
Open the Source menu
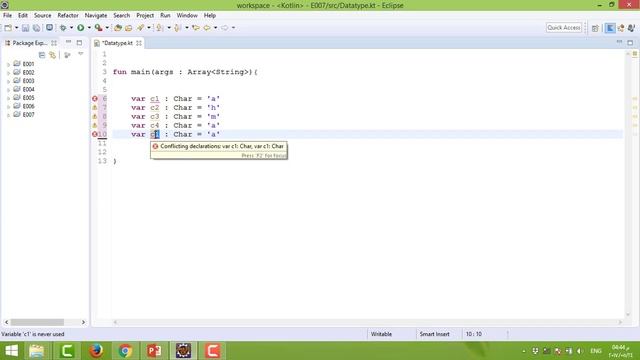[x=42, y=16]
